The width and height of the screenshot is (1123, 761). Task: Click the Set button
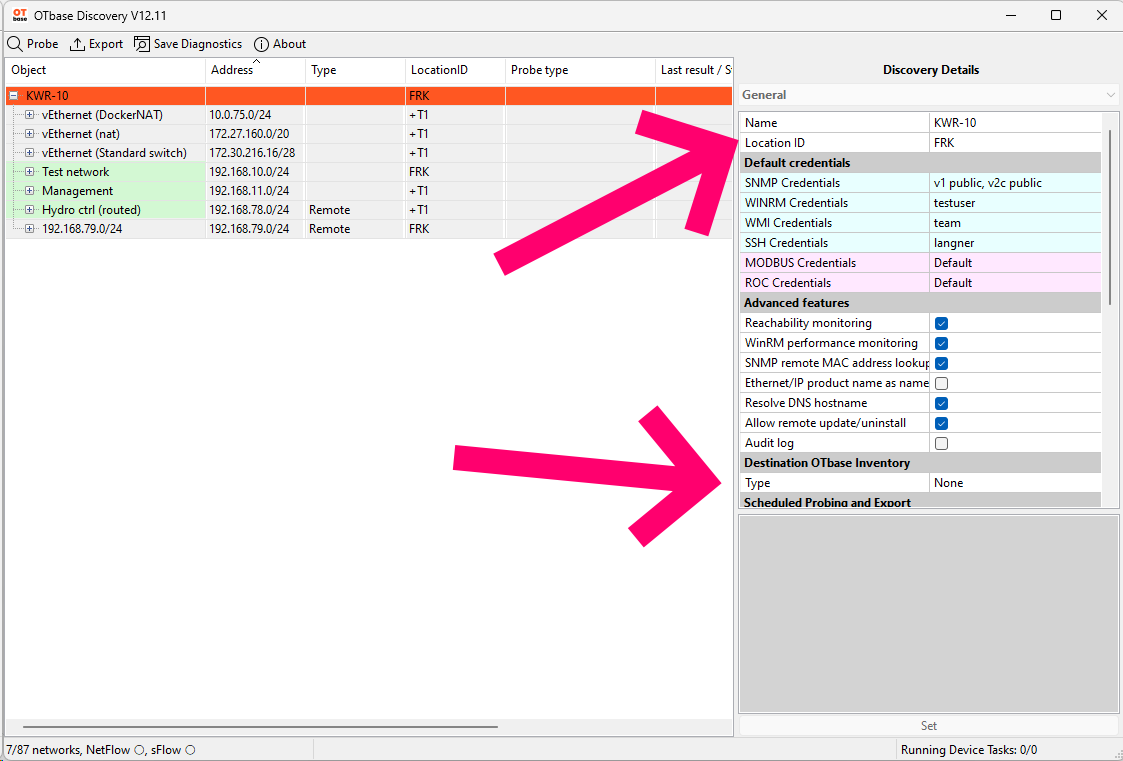click(x=929, y=726)
